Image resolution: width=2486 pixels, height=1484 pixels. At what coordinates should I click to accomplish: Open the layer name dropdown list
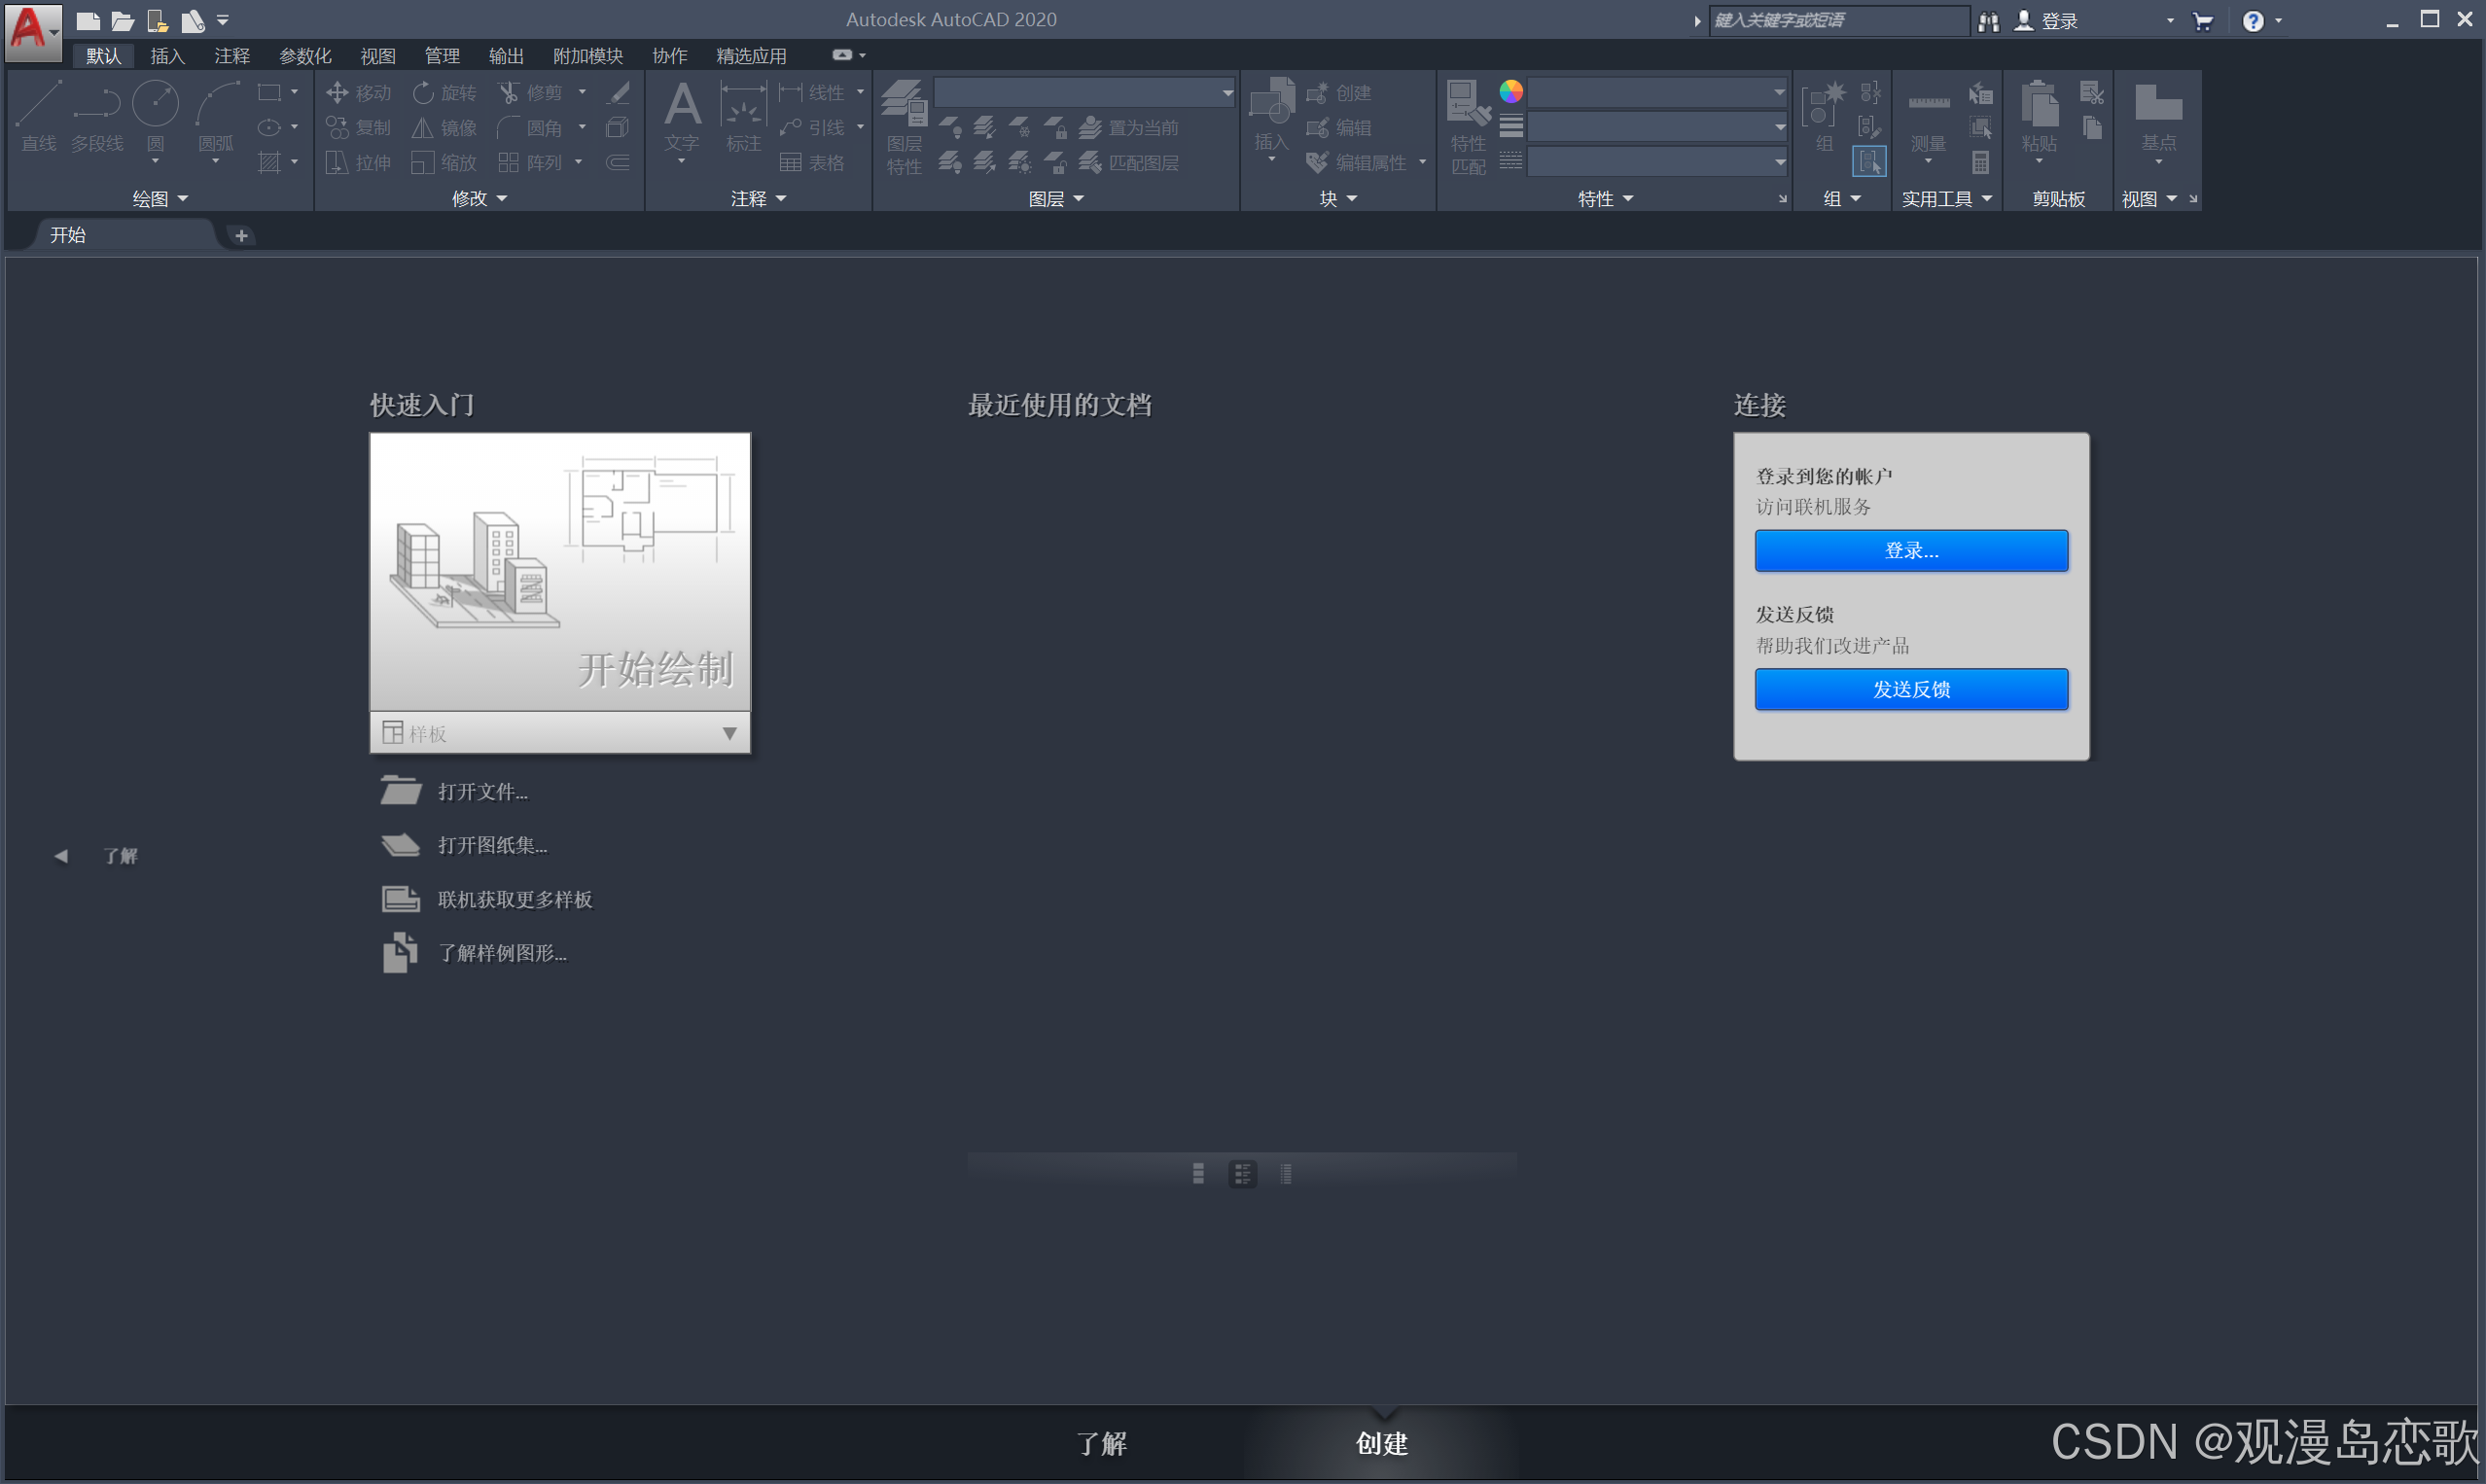1227,93
